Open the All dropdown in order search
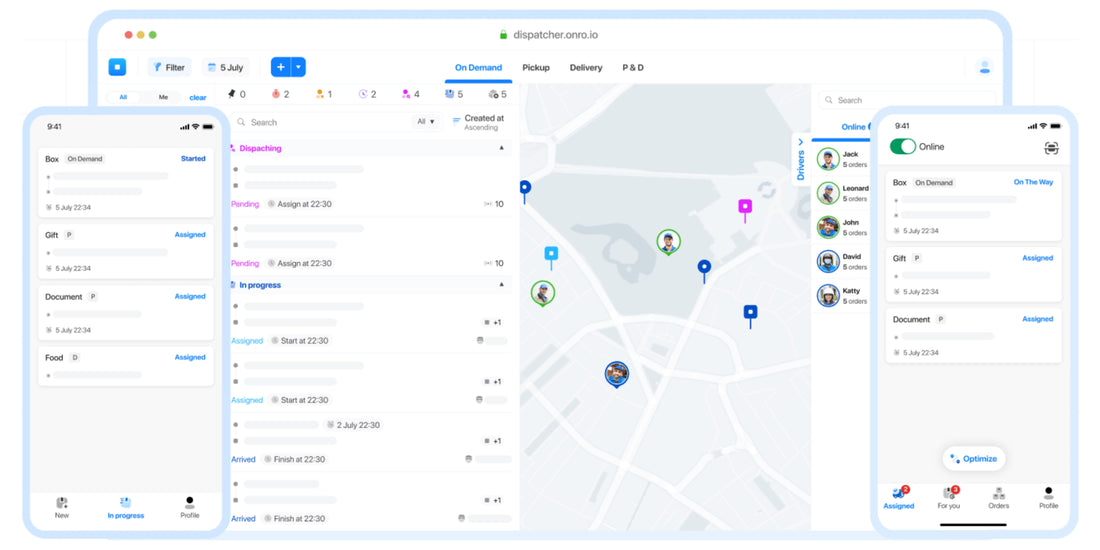This screenshot has height=550, width=1100. click(x=426, y=122)
